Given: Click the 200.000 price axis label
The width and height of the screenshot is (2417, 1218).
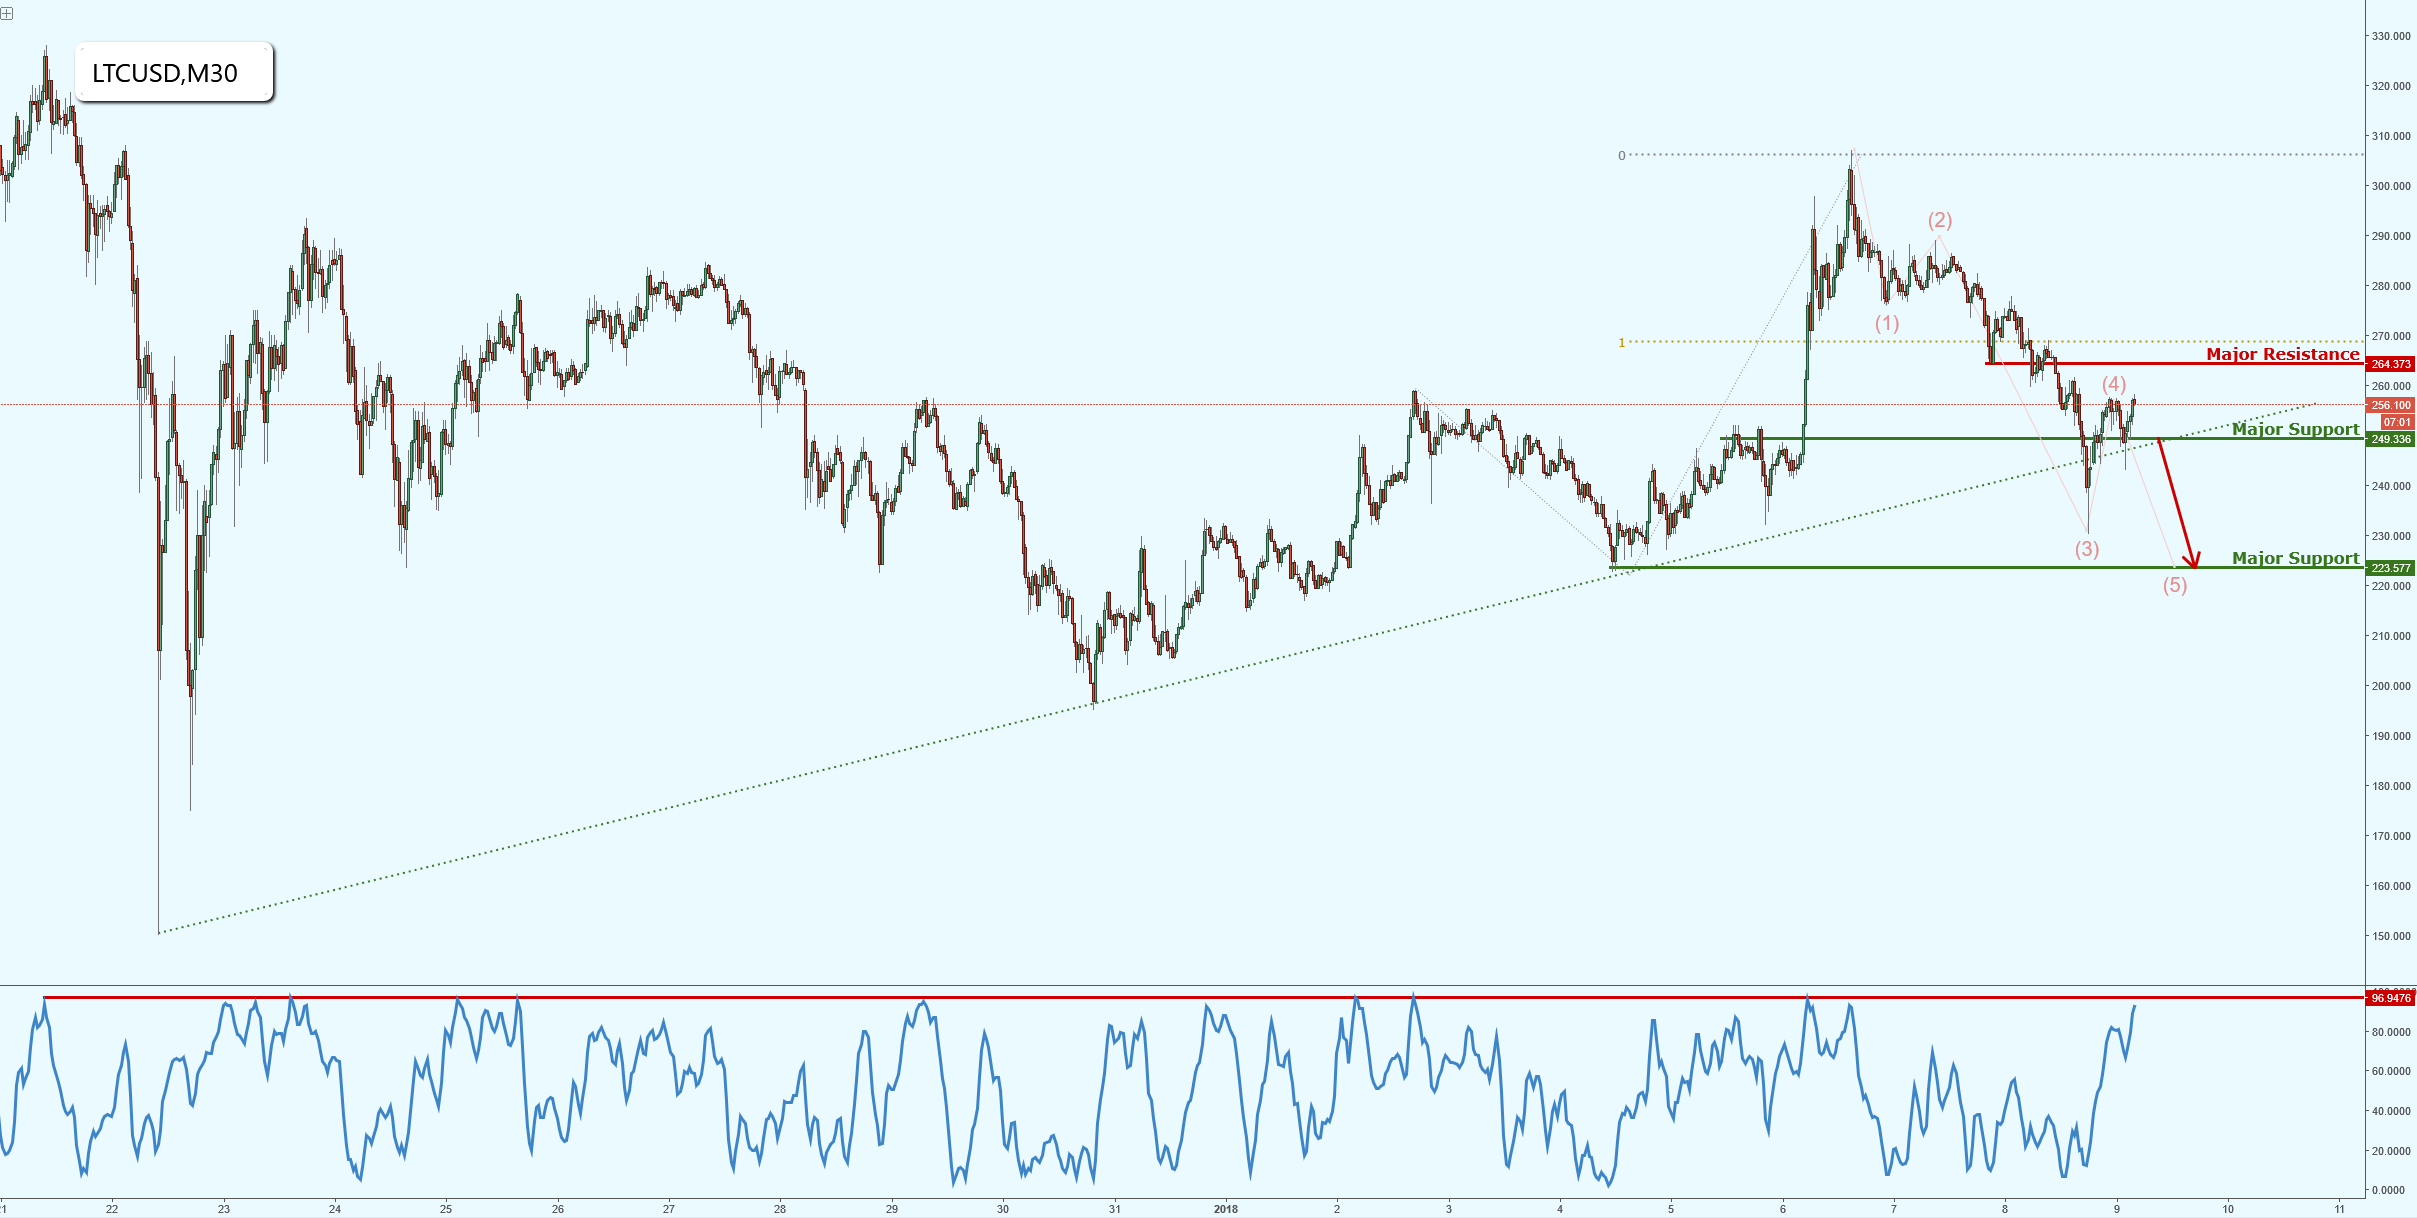Looking at the screenshot, I should point(2391,686).
